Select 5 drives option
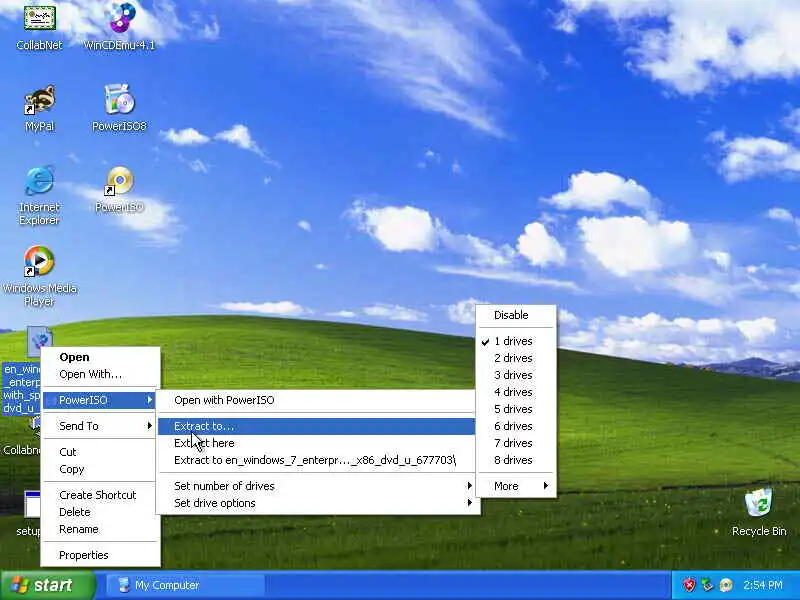The height and width of the screenshot is (600, 800). tap(516, 409)
